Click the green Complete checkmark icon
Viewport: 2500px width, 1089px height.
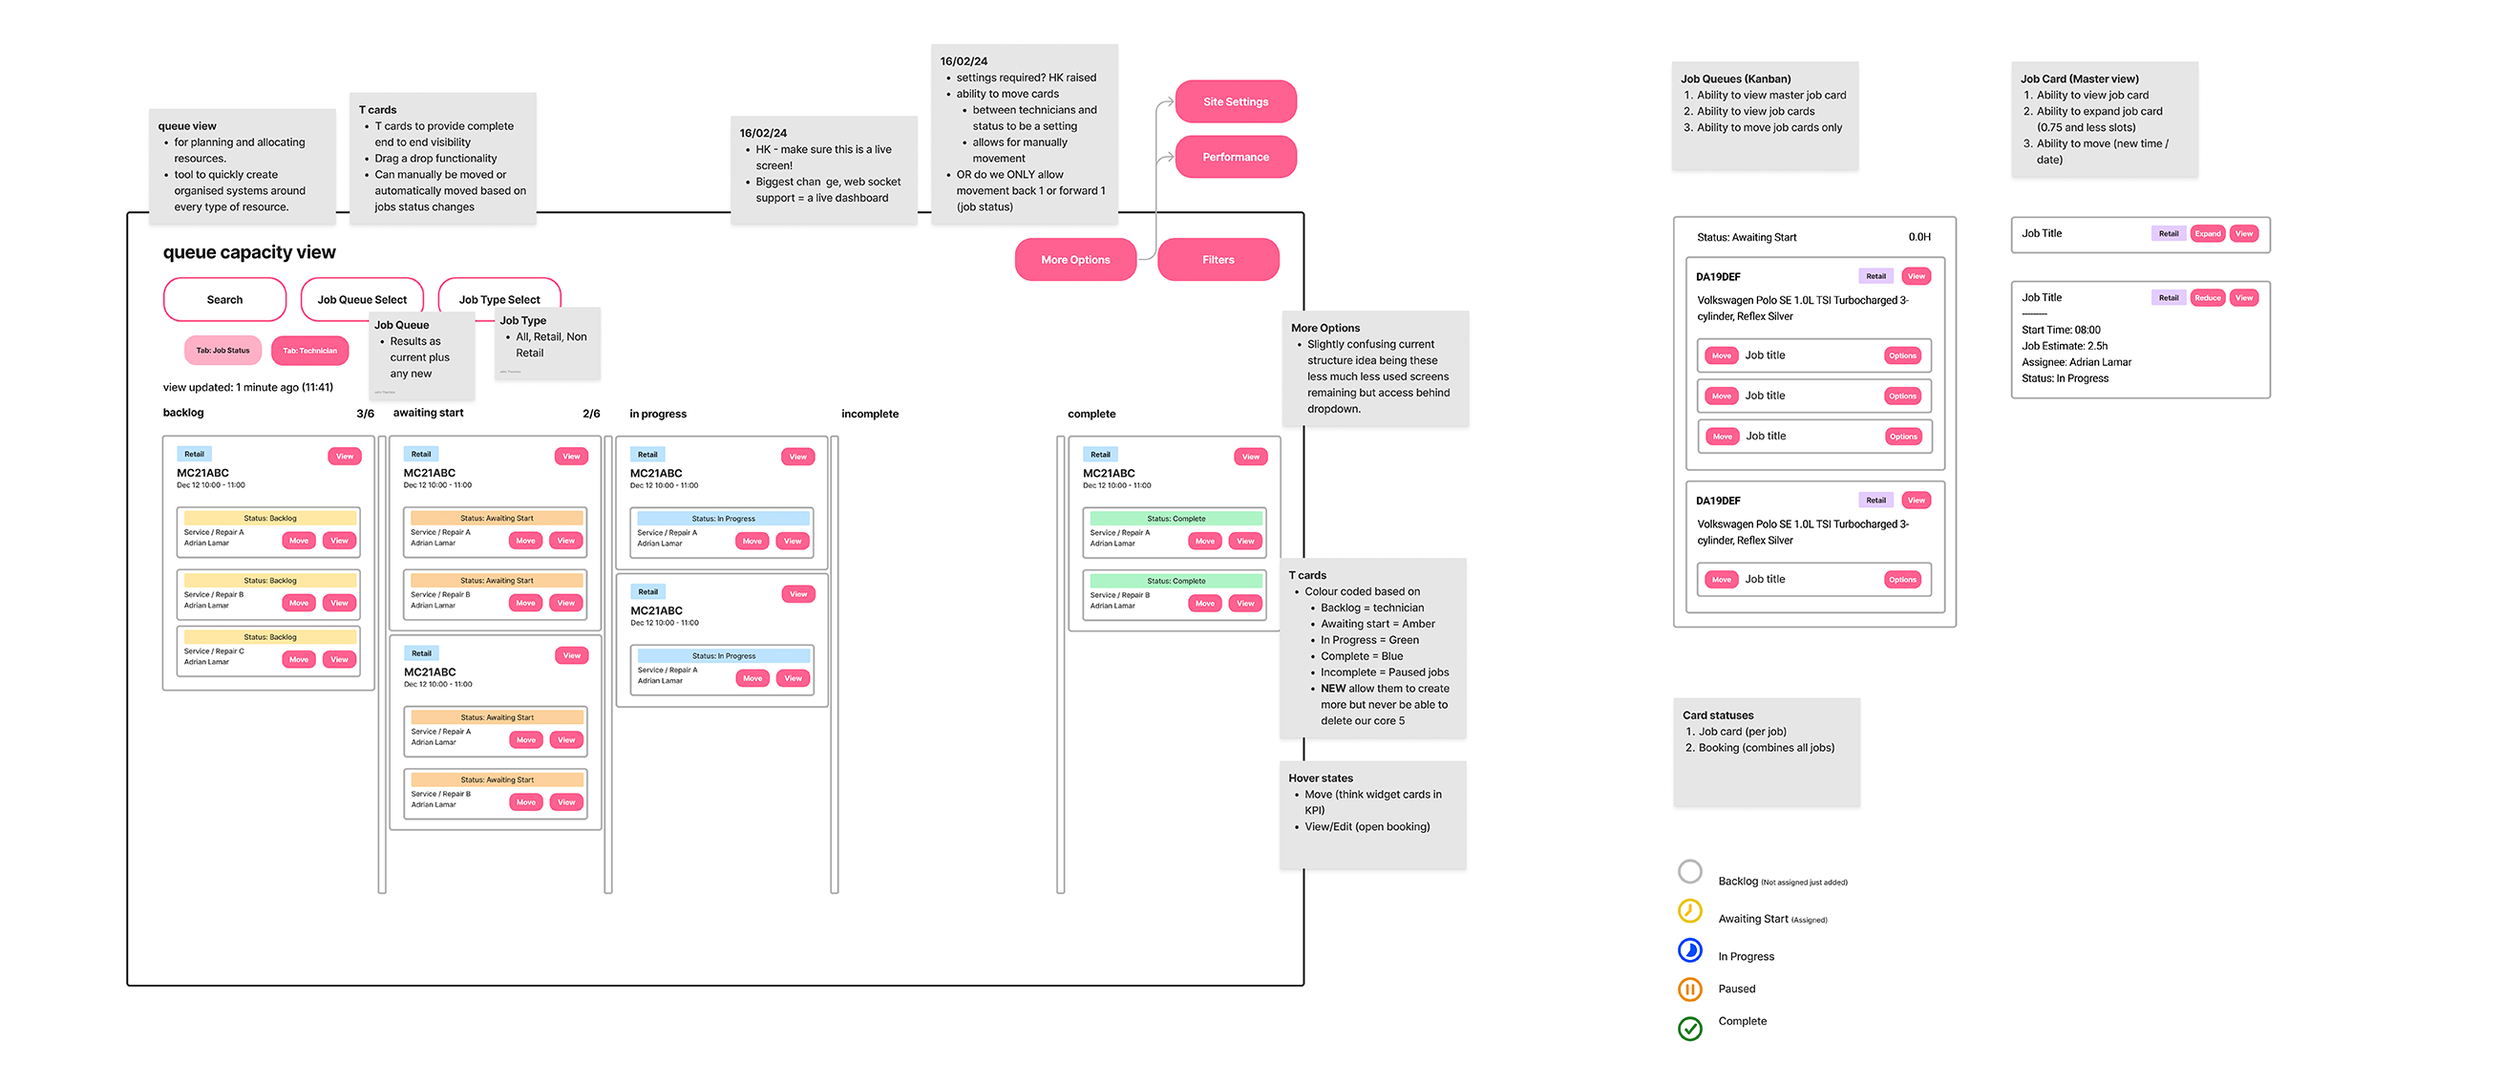click(x=1689, y=1028)
